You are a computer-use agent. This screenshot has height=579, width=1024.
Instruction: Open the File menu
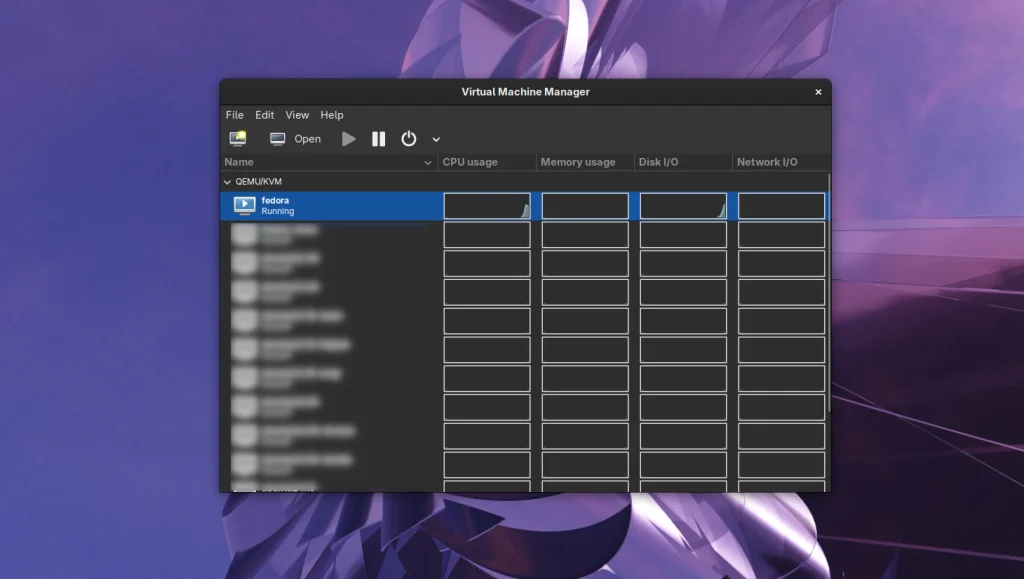234,115
